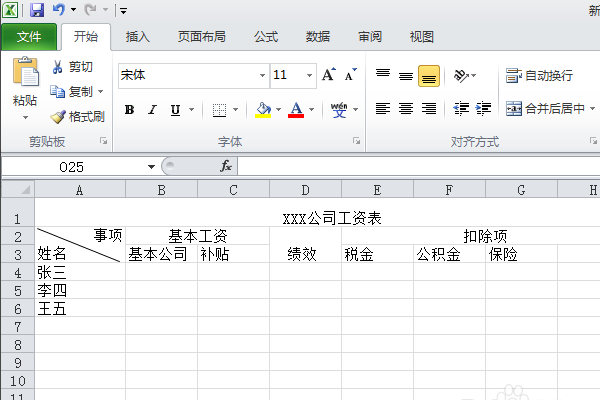Toggle bold formatting

coord(129,110)
